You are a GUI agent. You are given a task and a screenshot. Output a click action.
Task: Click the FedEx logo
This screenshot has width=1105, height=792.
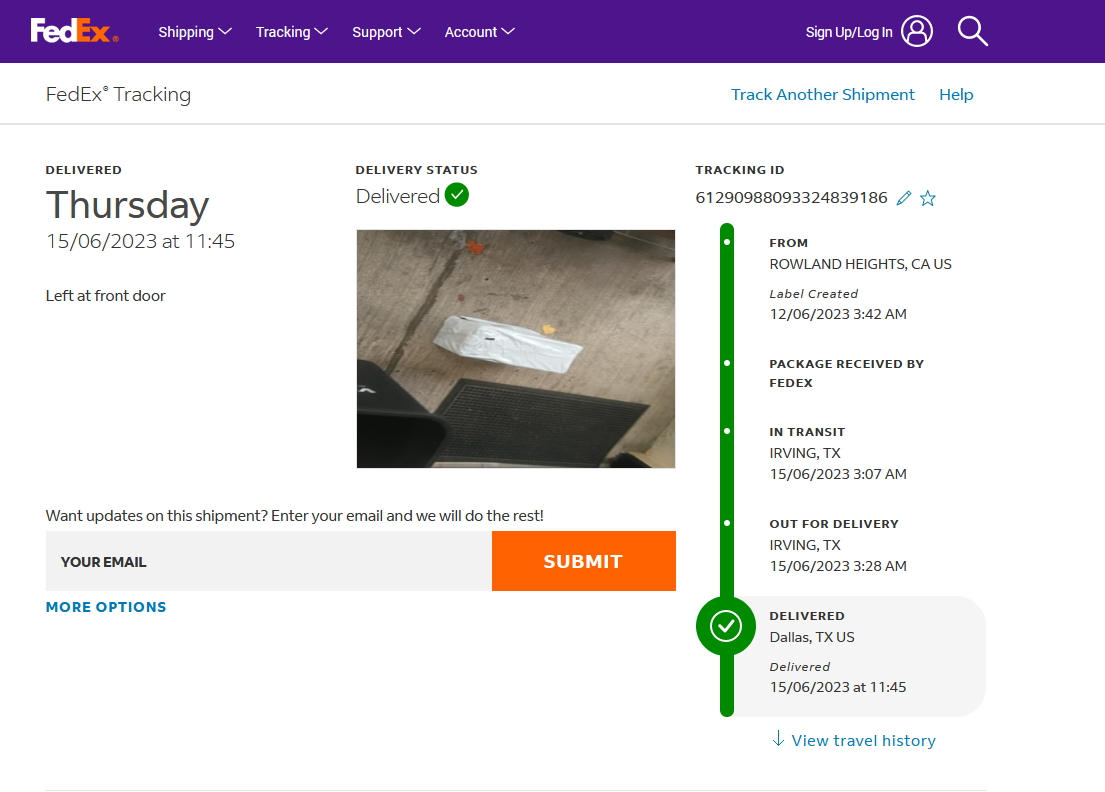click(x=74, y=31)
